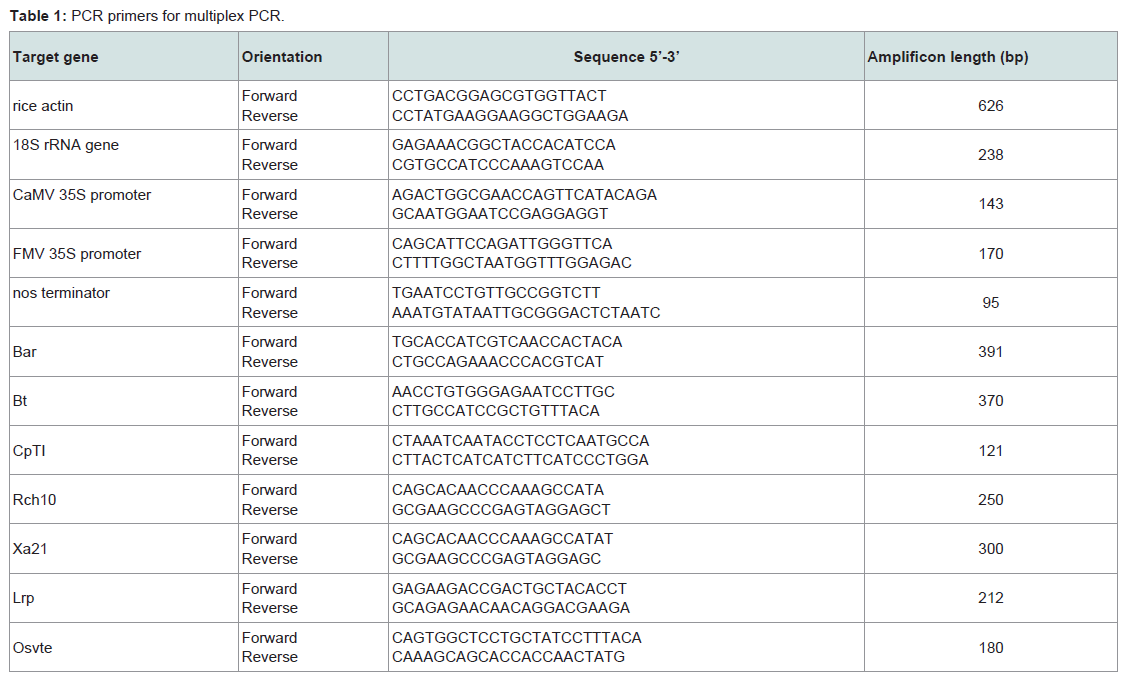
Task: Select sequence TGCACCATCGTCAACCACTACA
Action: (x=507, y=342)
